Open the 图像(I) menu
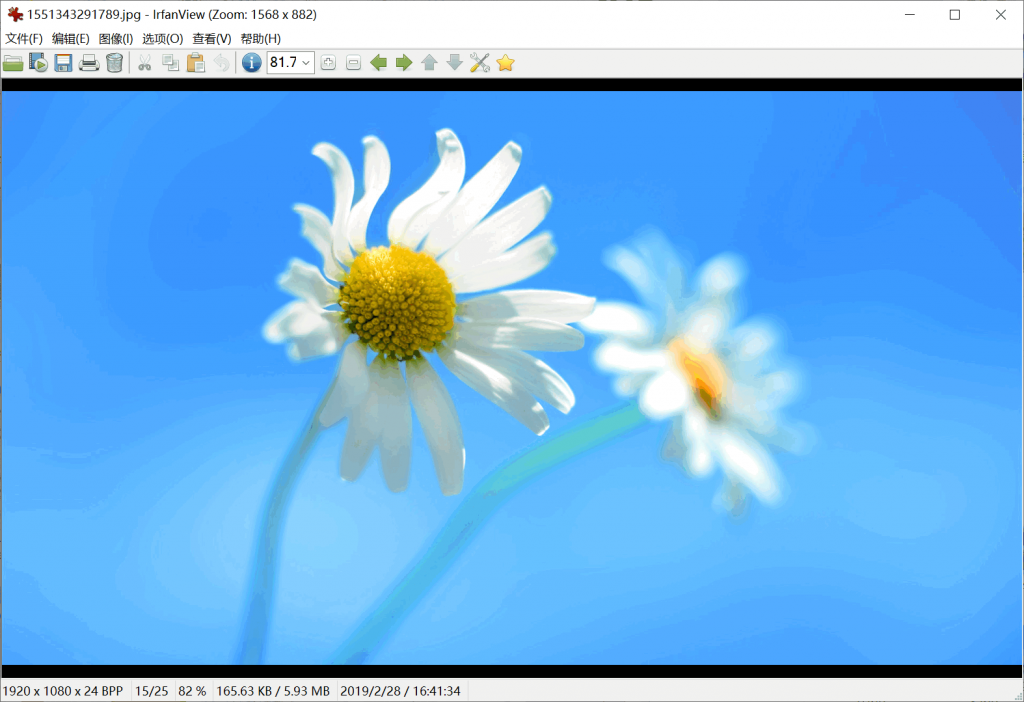1024x702 pixels. click(116, 39)
